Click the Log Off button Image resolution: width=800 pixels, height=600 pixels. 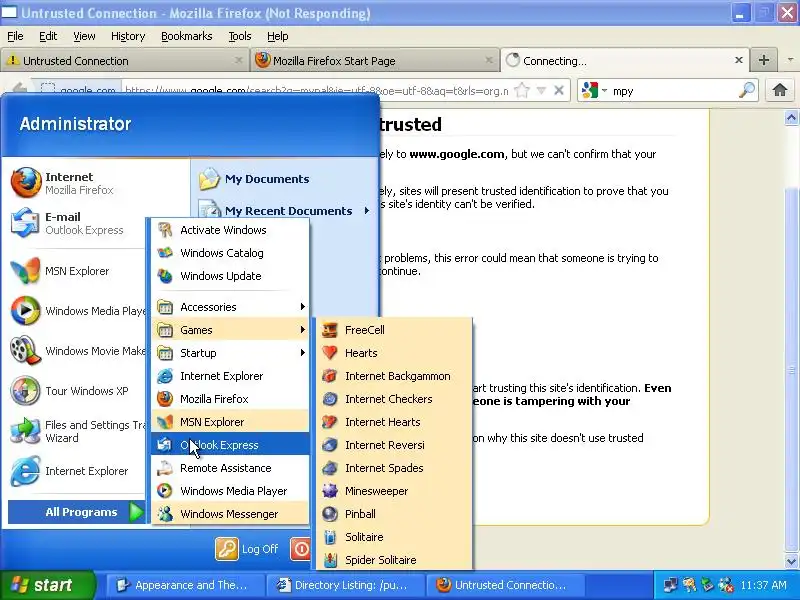click(248, 549)
